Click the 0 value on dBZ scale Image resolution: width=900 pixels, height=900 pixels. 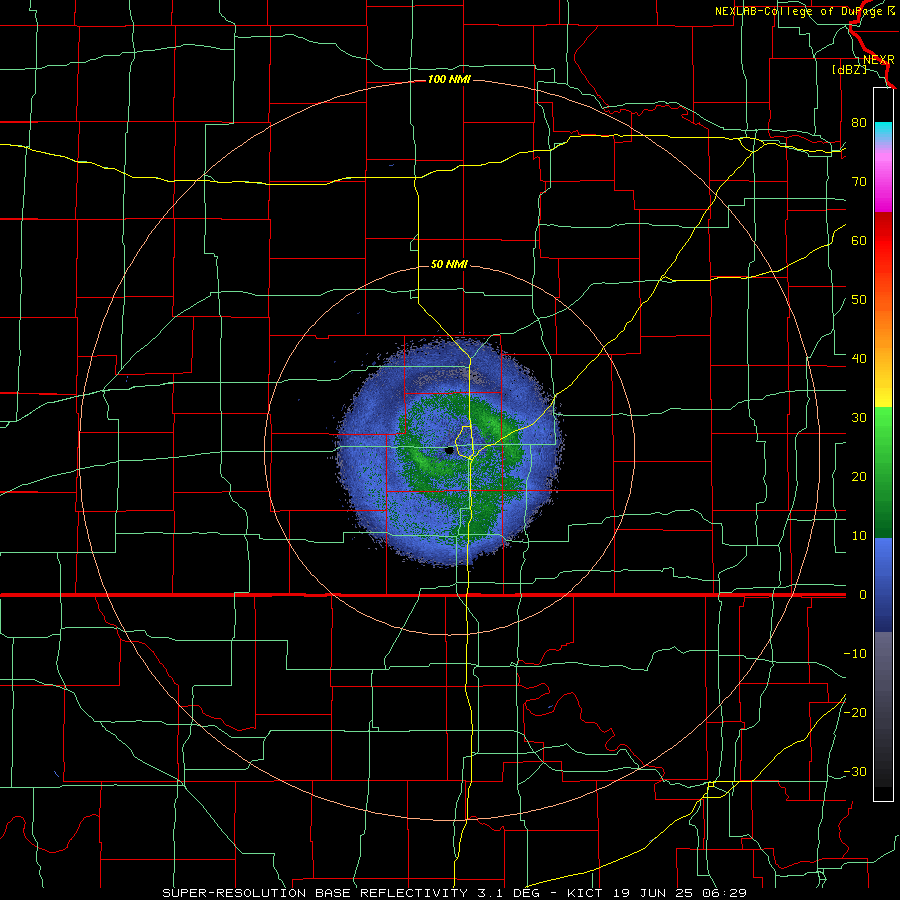click(x=862, y=595)
